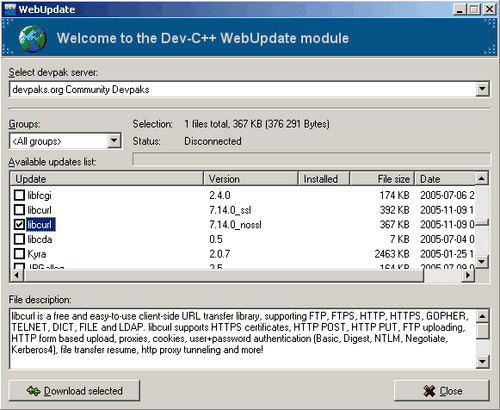Viewport: 500px width, 410px height.
Task: Uncheck the libcurl 7.14.0_nossl checkbox
Action: point(19,224)
